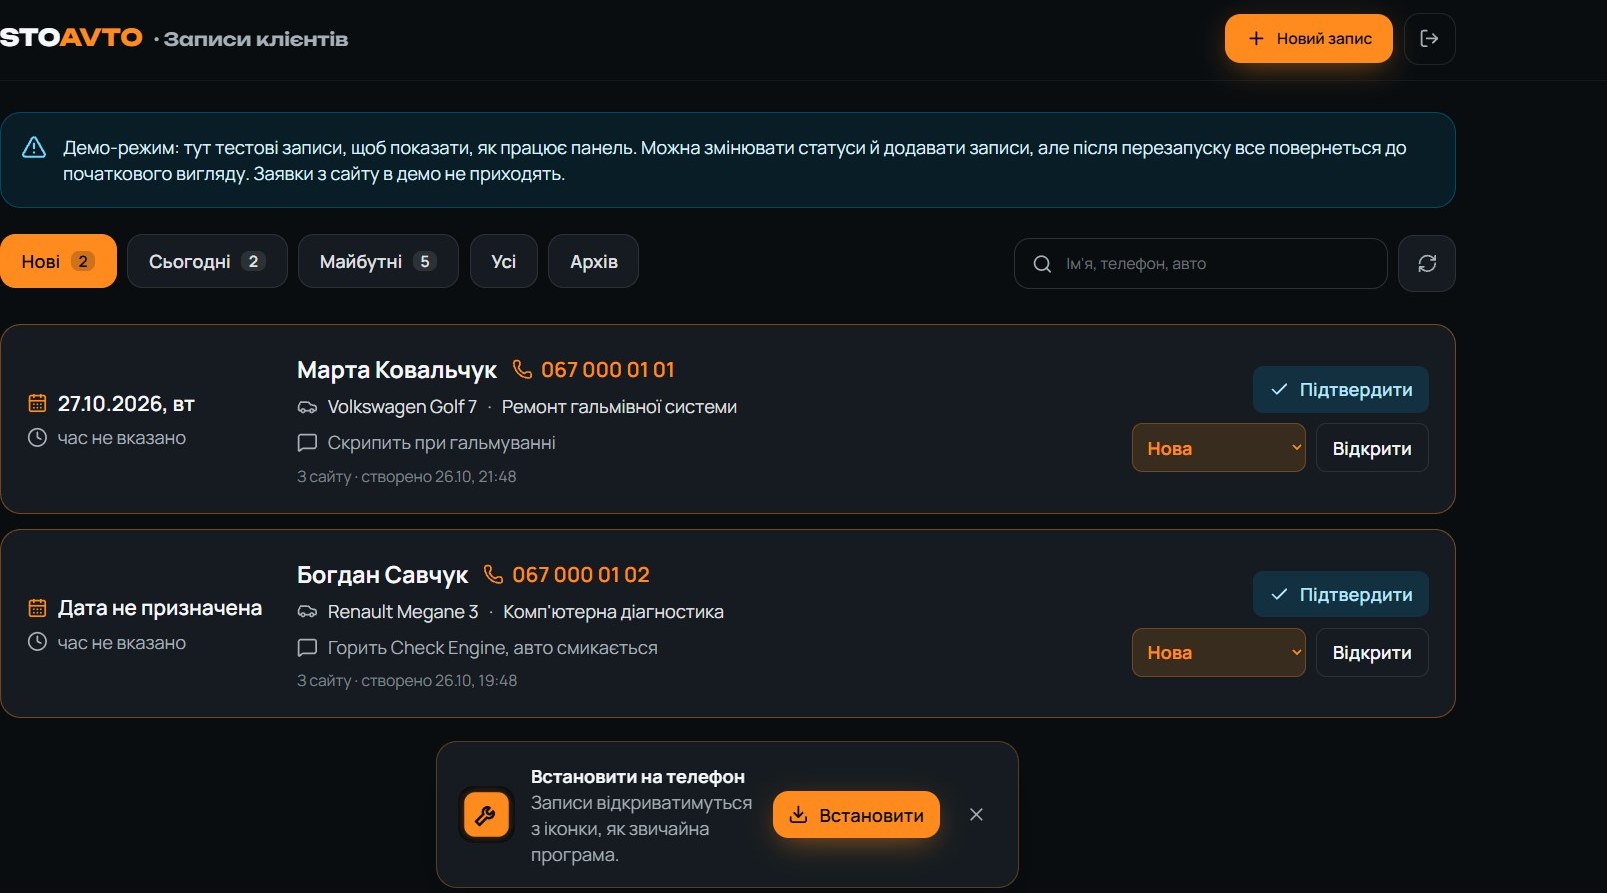Click the comment icon beside Скрипить при гальмуванні
This screenshot has height=893, width=1607.
(307, 443)
